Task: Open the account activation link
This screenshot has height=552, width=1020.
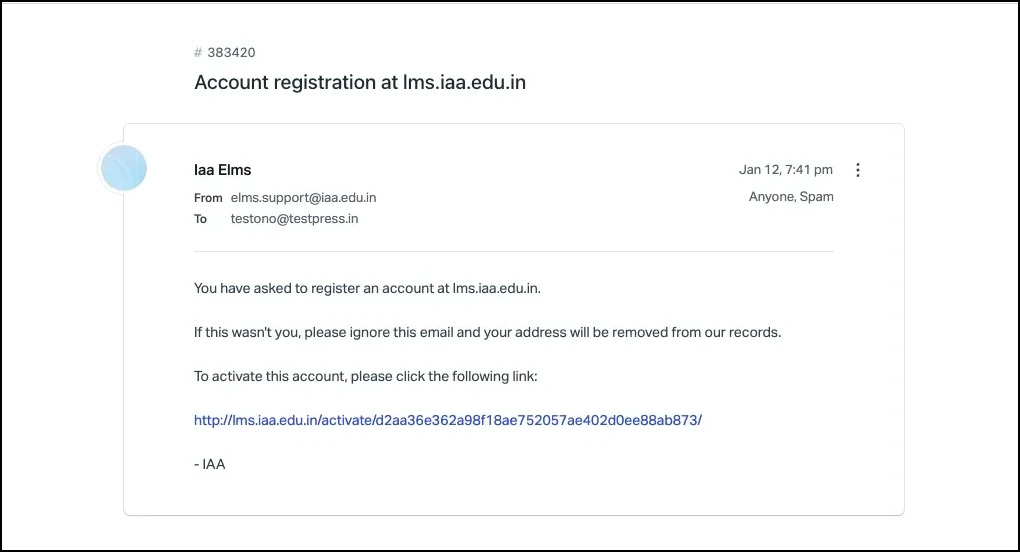Action: click(x=448, y=420)
